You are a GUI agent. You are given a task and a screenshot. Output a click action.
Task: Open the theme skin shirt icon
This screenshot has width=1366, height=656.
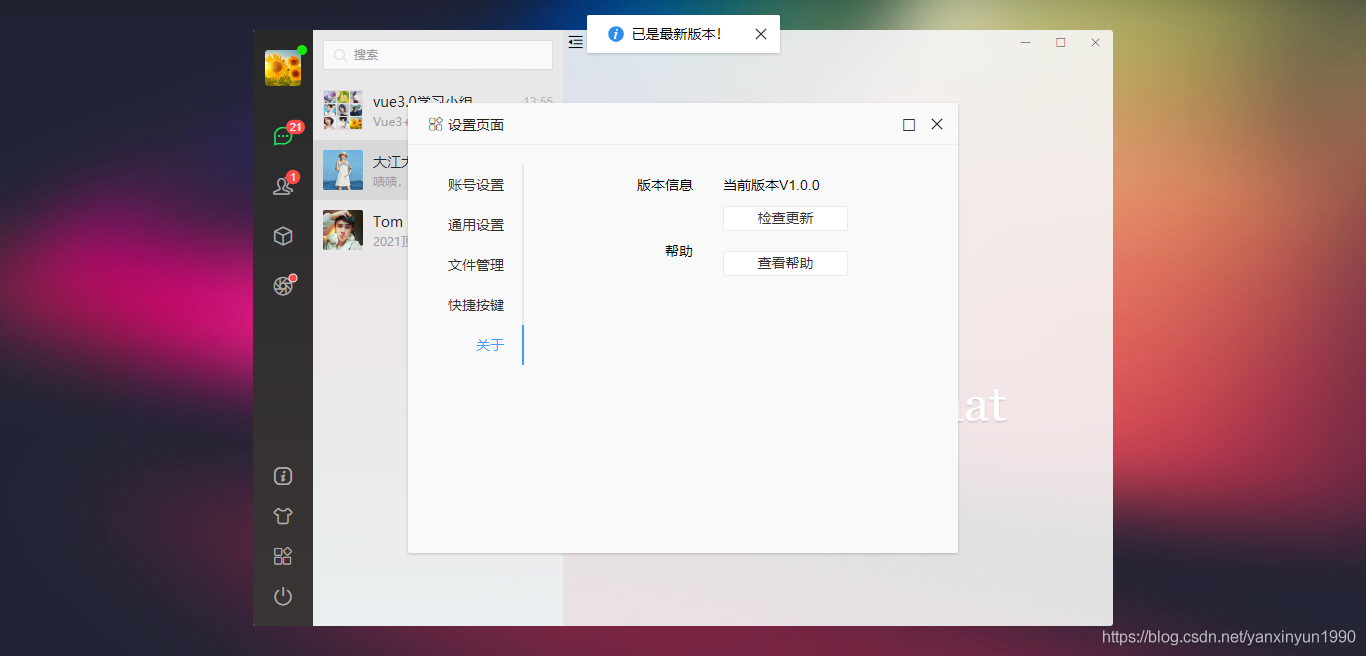point(283,516)
